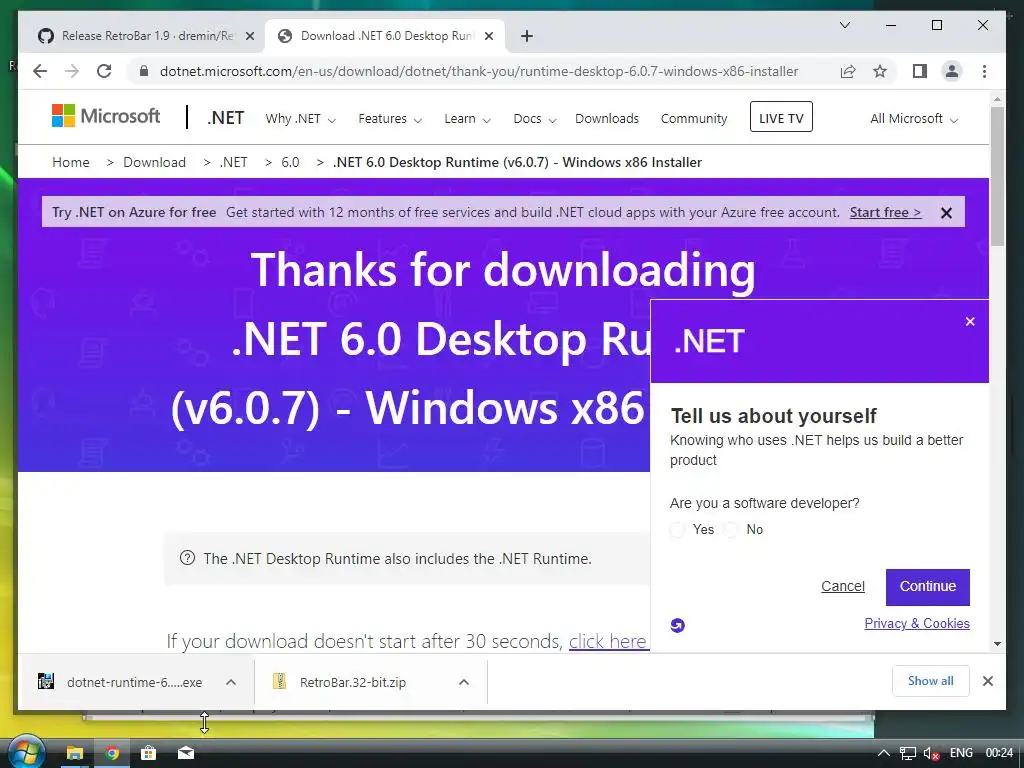Viewport: 1024px width, 768px height.
Task: Close the downloads bar
Action: pyautogui.click(x=987, y=681)
